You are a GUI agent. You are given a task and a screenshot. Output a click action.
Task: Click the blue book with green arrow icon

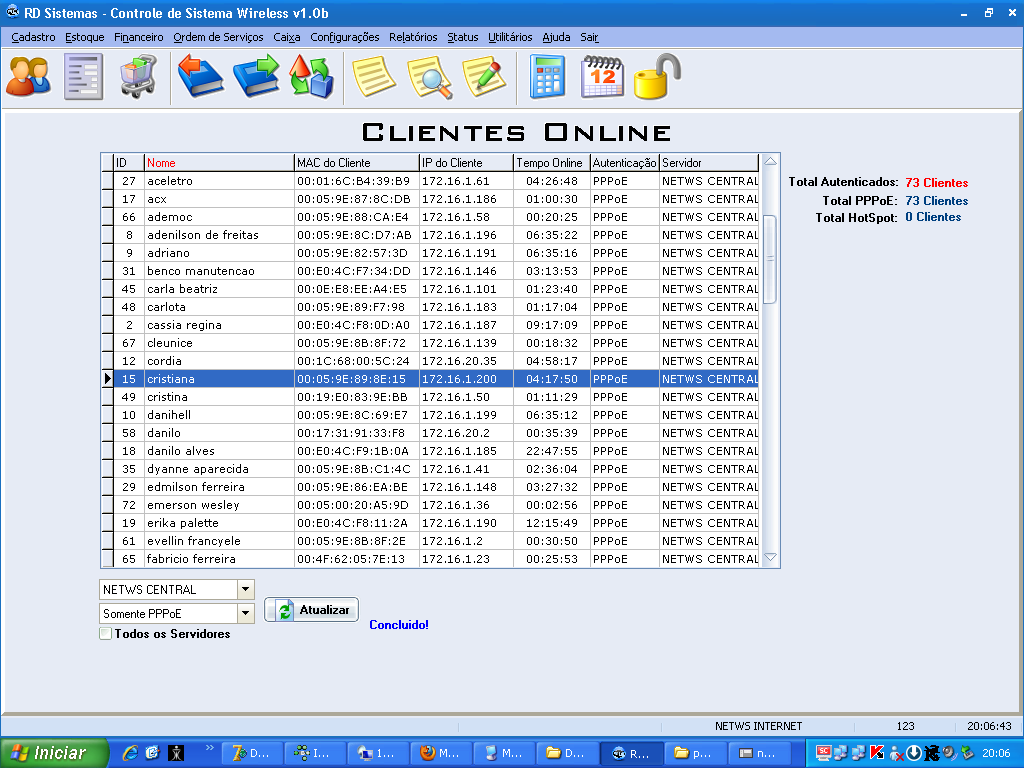tap(256, 77)
